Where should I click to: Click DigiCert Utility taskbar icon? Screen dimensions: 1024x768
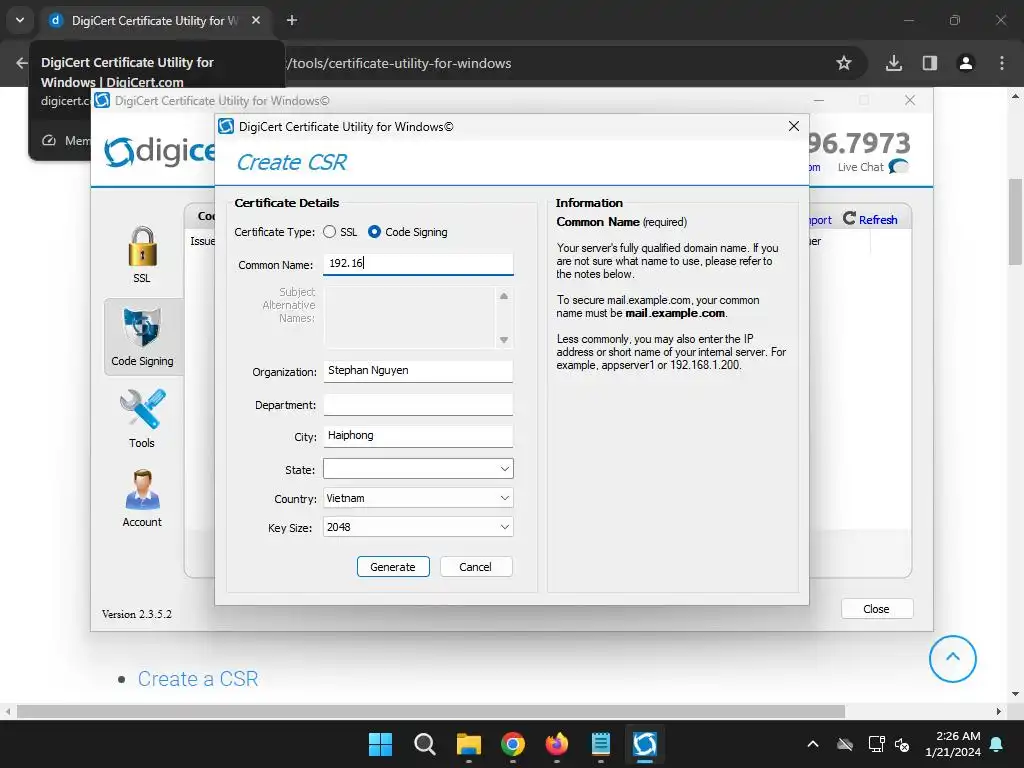(645, 744)
